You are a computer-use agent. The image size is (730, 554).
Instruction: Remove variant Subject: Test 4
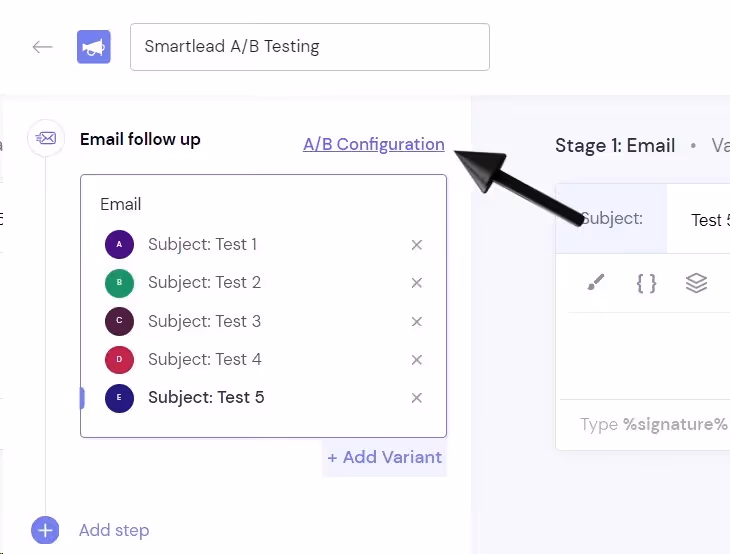pyautogui.click(x=417, y=359)
